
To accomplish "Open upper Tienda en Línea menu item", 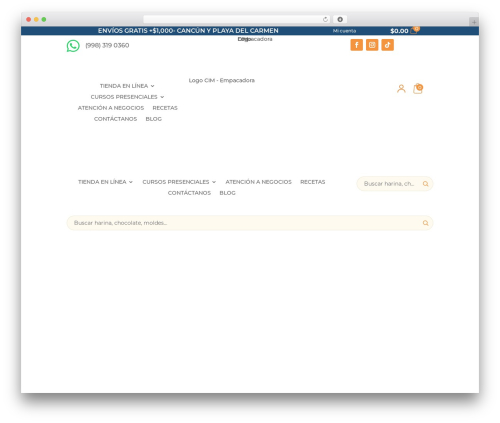I will click(124, 86).
